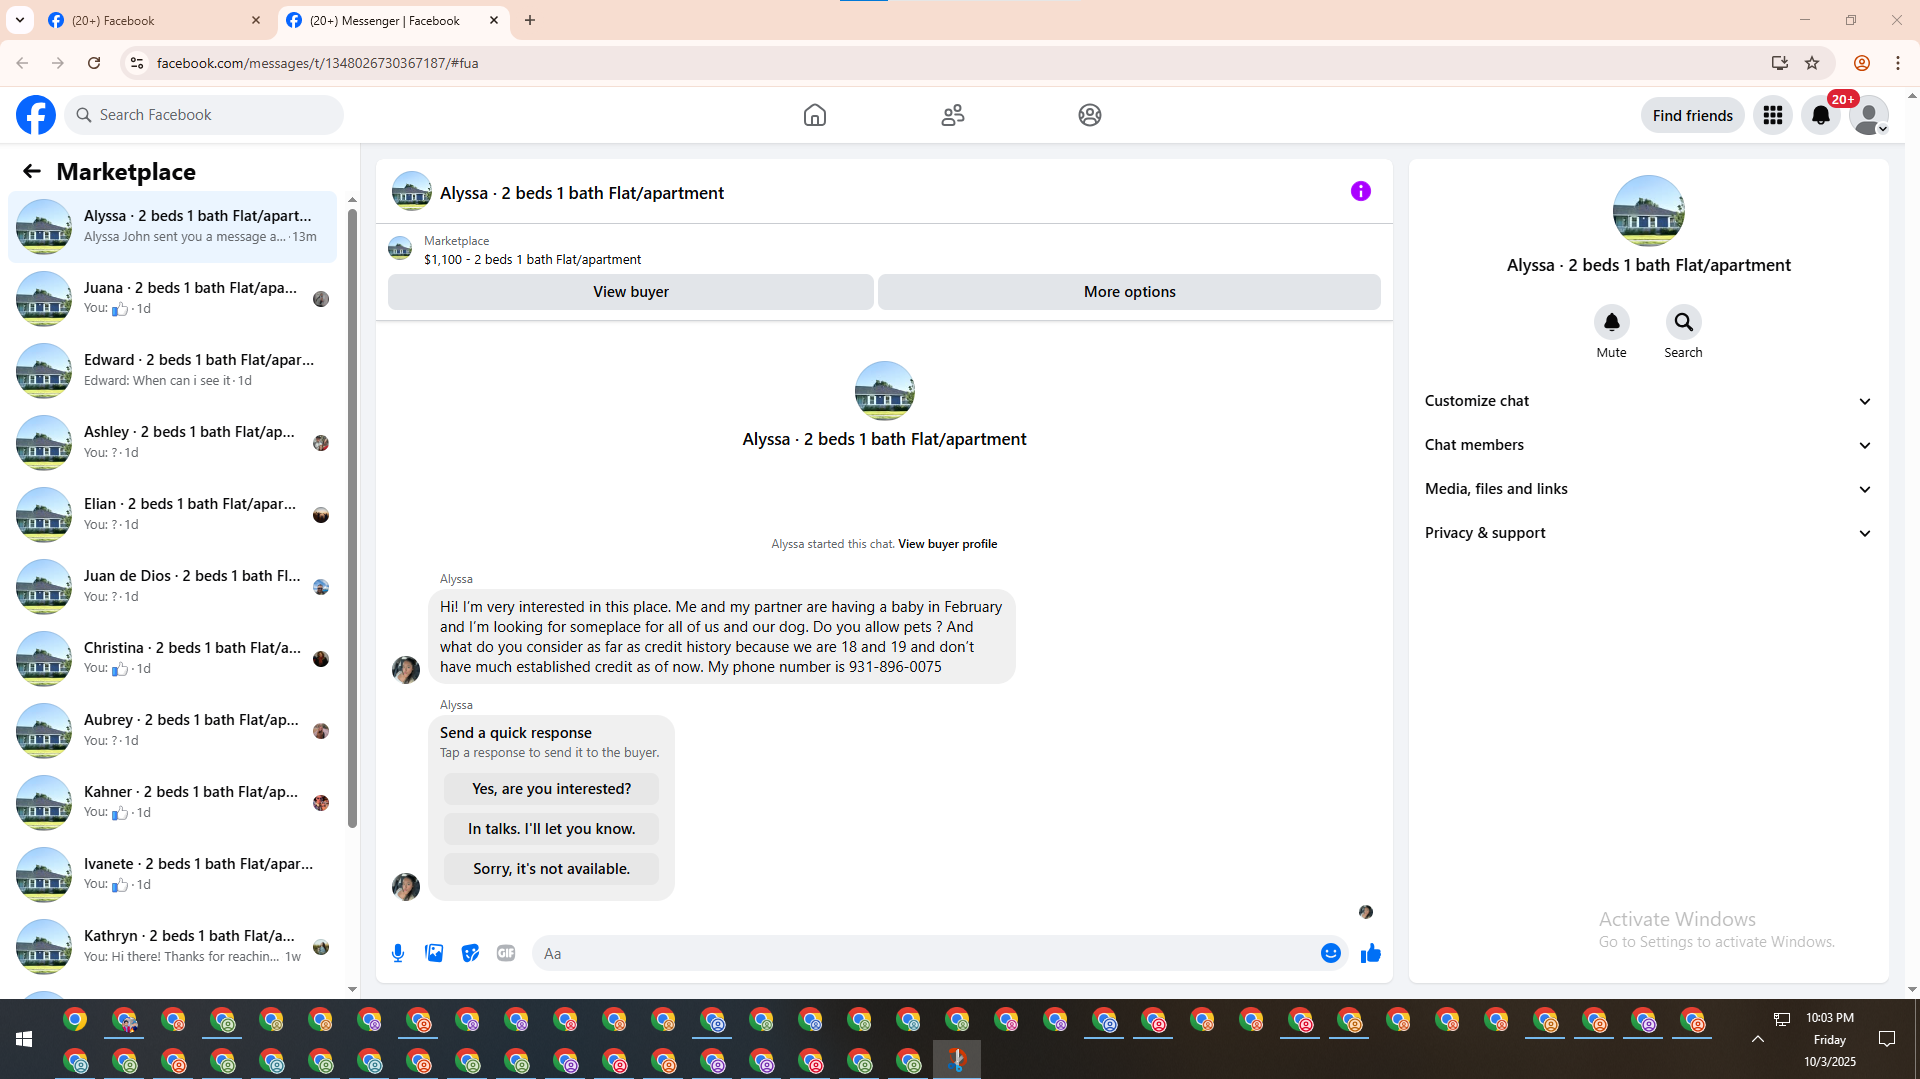Open Ashley's chat in the list
This screenshot has height=1079, width=1920.
(173, 443)
